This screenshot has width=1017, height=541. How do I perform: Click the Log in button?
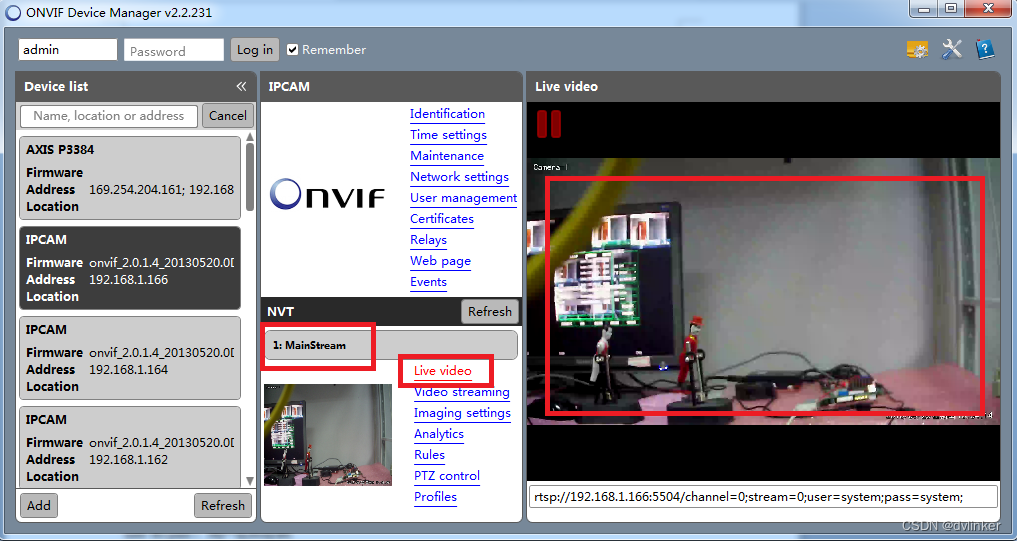255,50
